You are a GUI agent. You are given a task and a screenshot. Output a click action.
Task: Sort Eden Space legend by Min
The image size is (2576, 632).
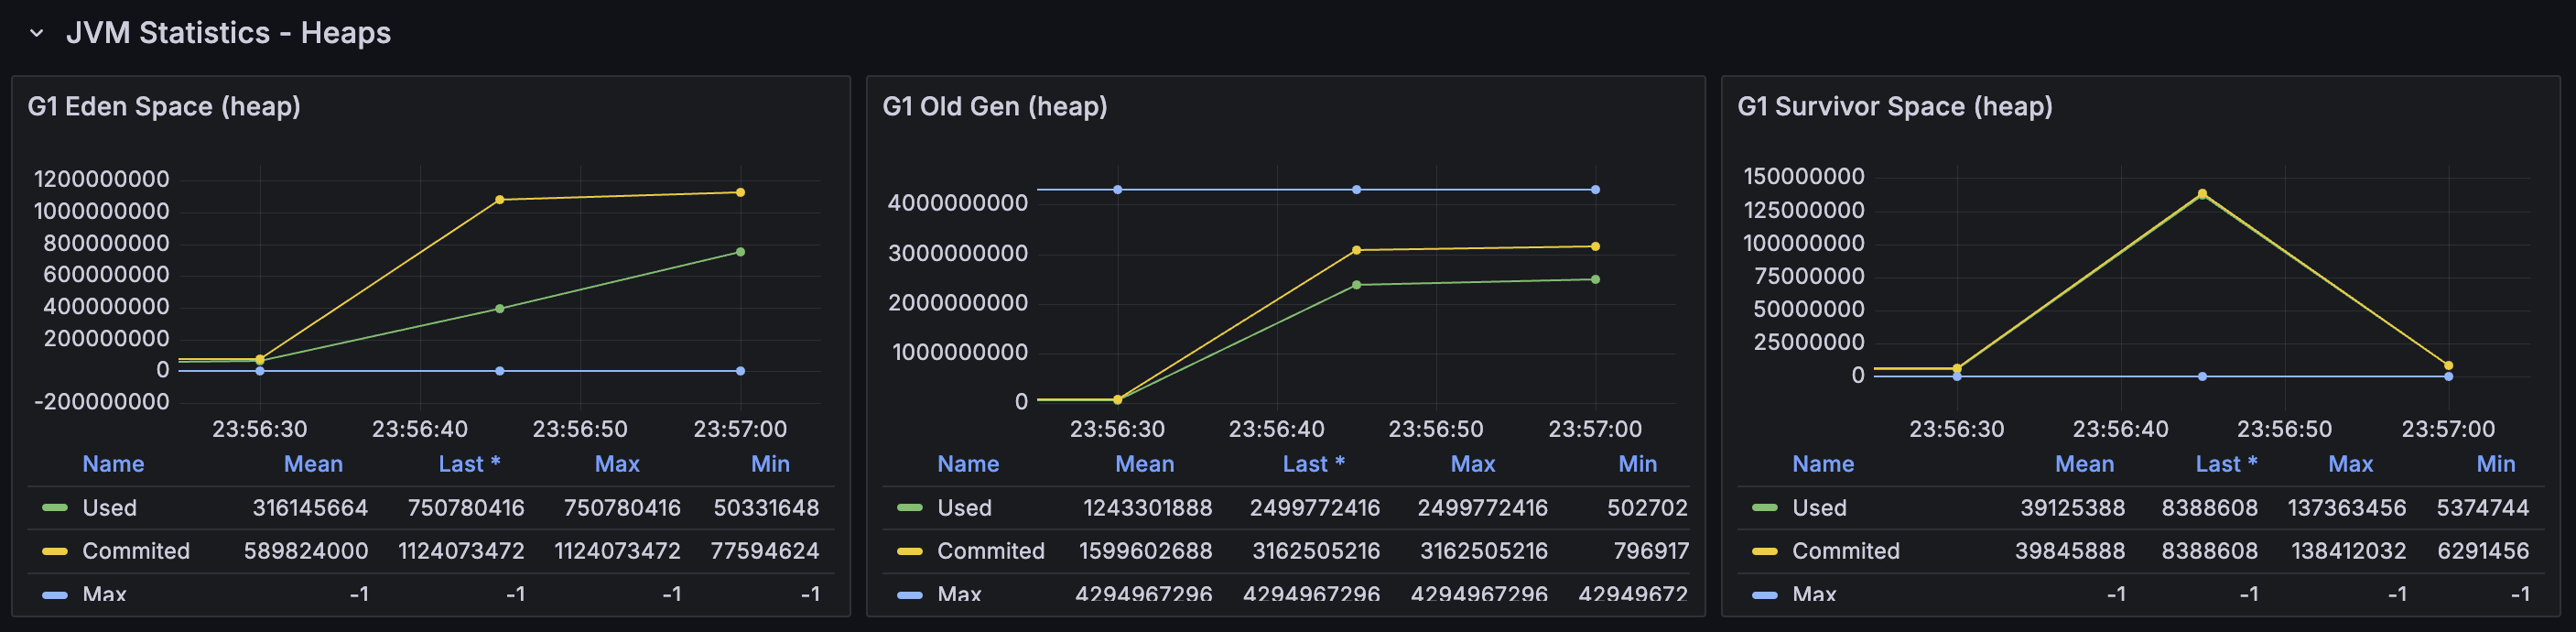coord(770,464)
